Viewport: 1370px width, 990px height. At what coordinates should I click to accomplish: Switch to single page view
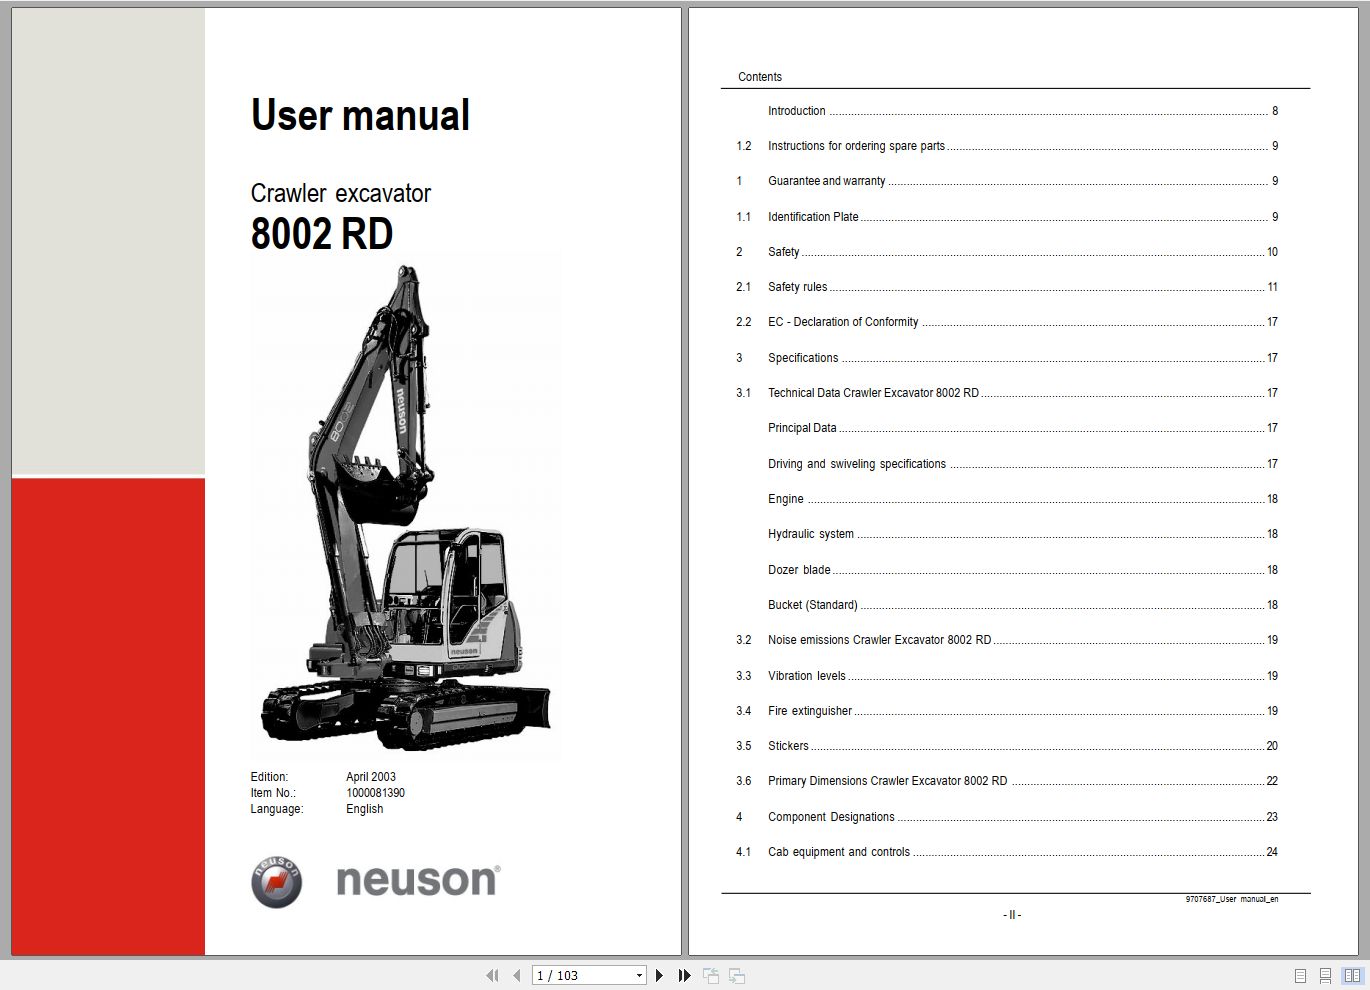click(1300, 976)
